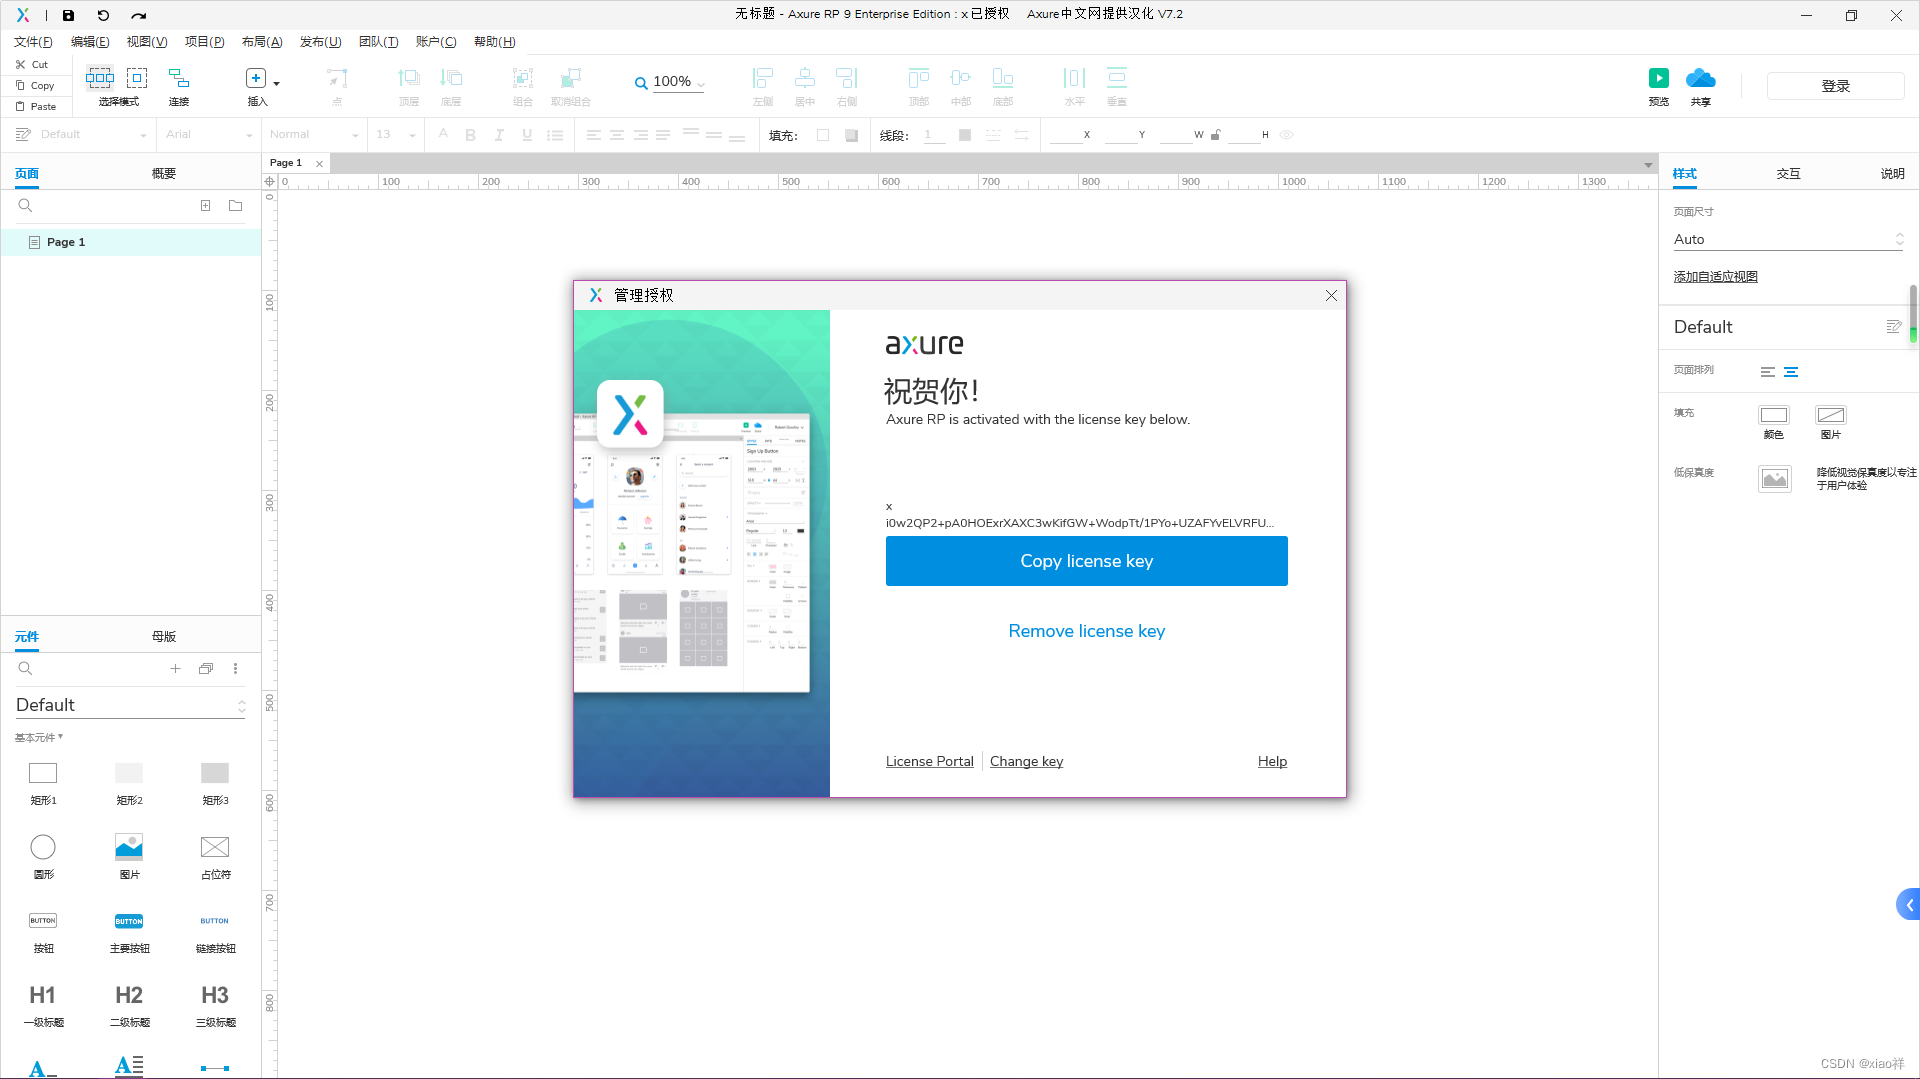
Task: Select the selection mode tool (选择模式)
Action: tap(100, 78)
